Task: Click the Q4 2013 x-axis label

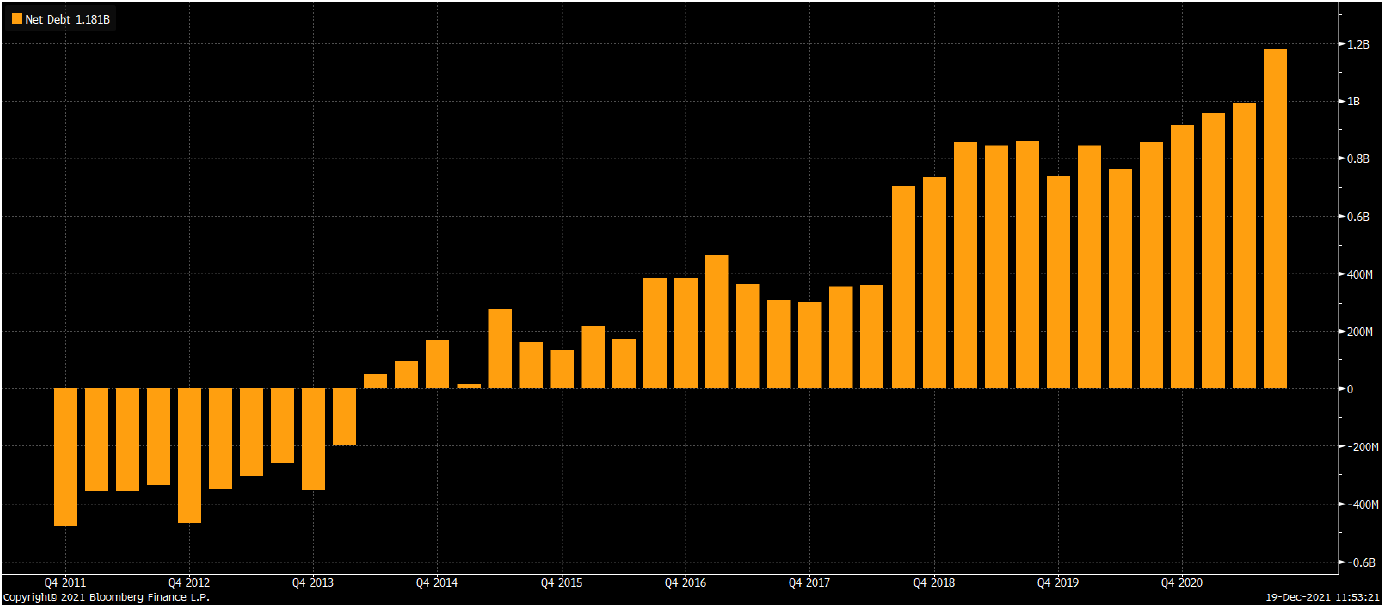Action: click(x=313, y=582)
